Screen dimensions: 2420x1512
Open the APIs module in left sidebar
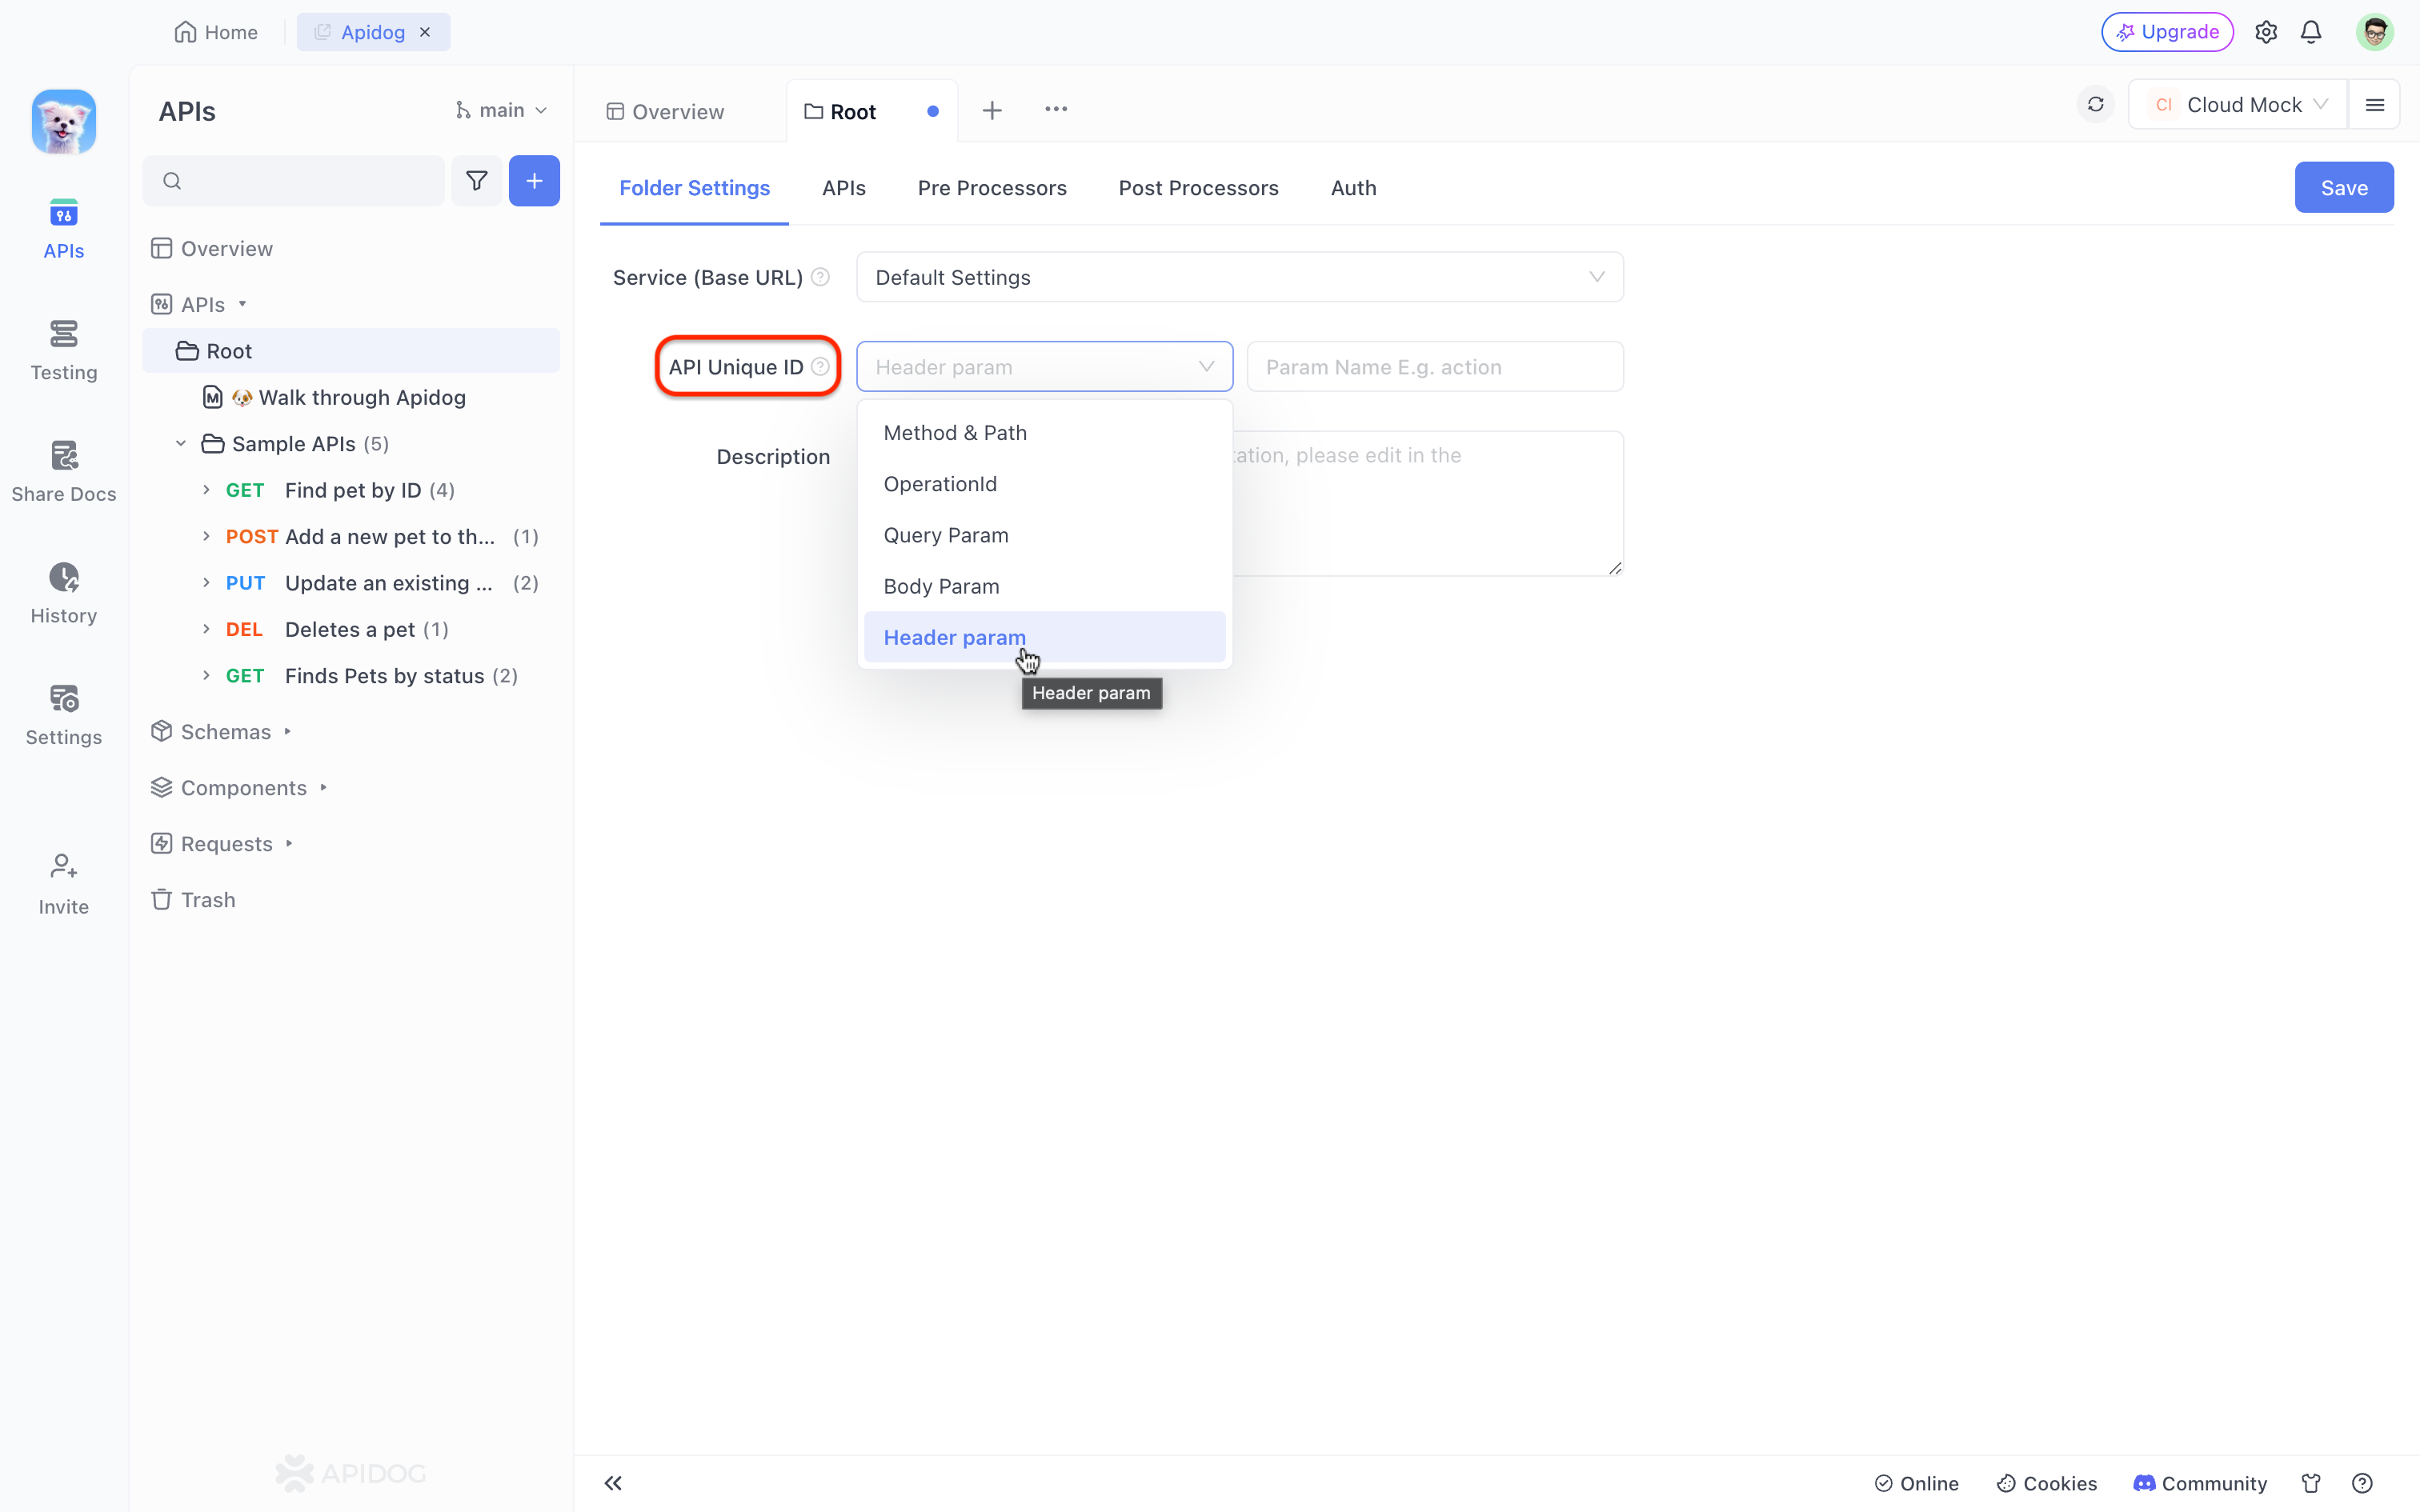tap(63, 230)
